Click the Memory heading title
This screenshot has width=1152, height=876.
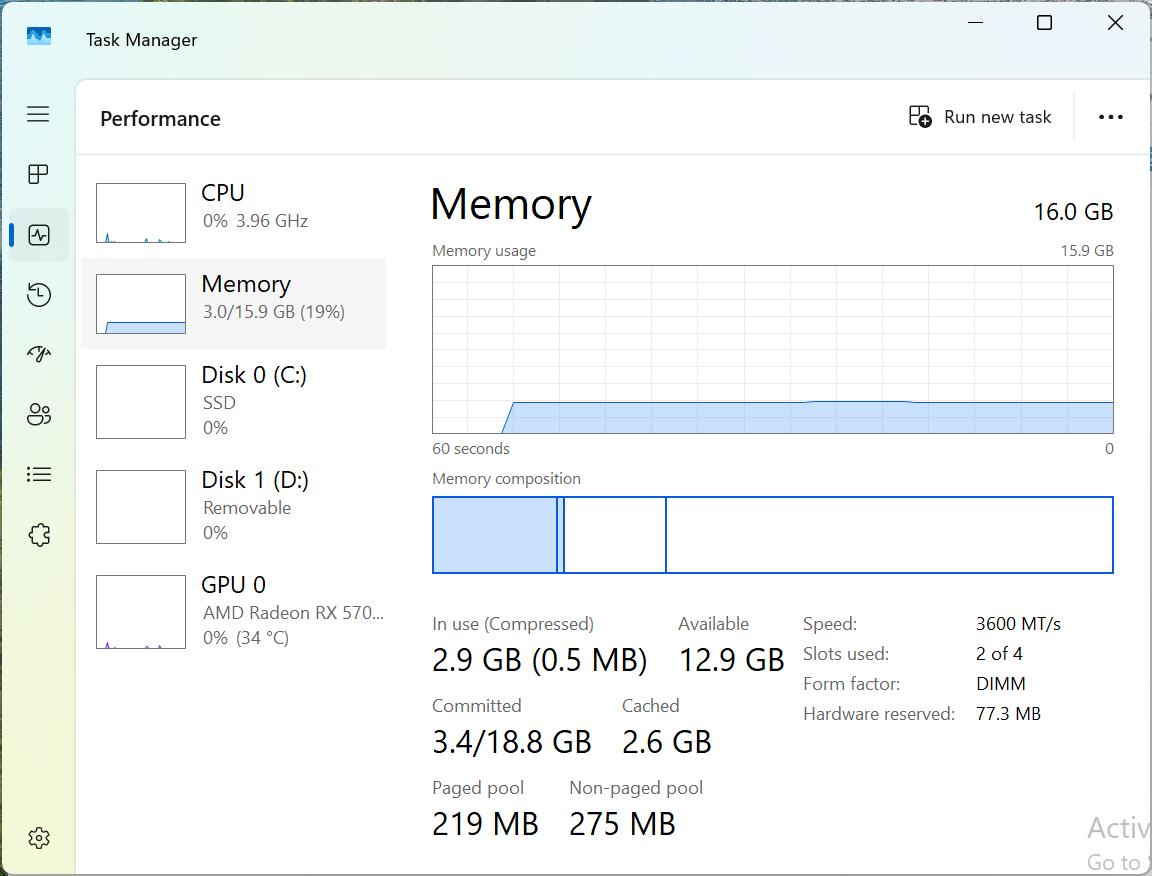pos(511,205)
